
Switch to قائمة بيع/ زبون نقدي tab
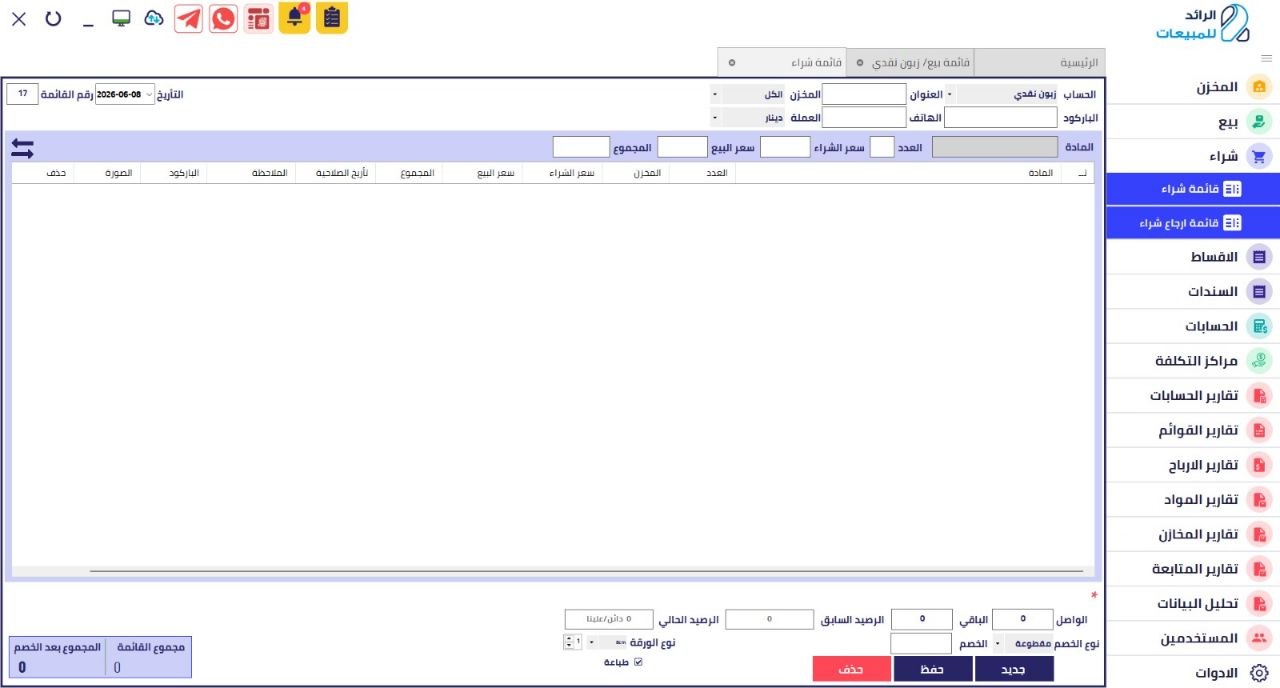[910, 62]
